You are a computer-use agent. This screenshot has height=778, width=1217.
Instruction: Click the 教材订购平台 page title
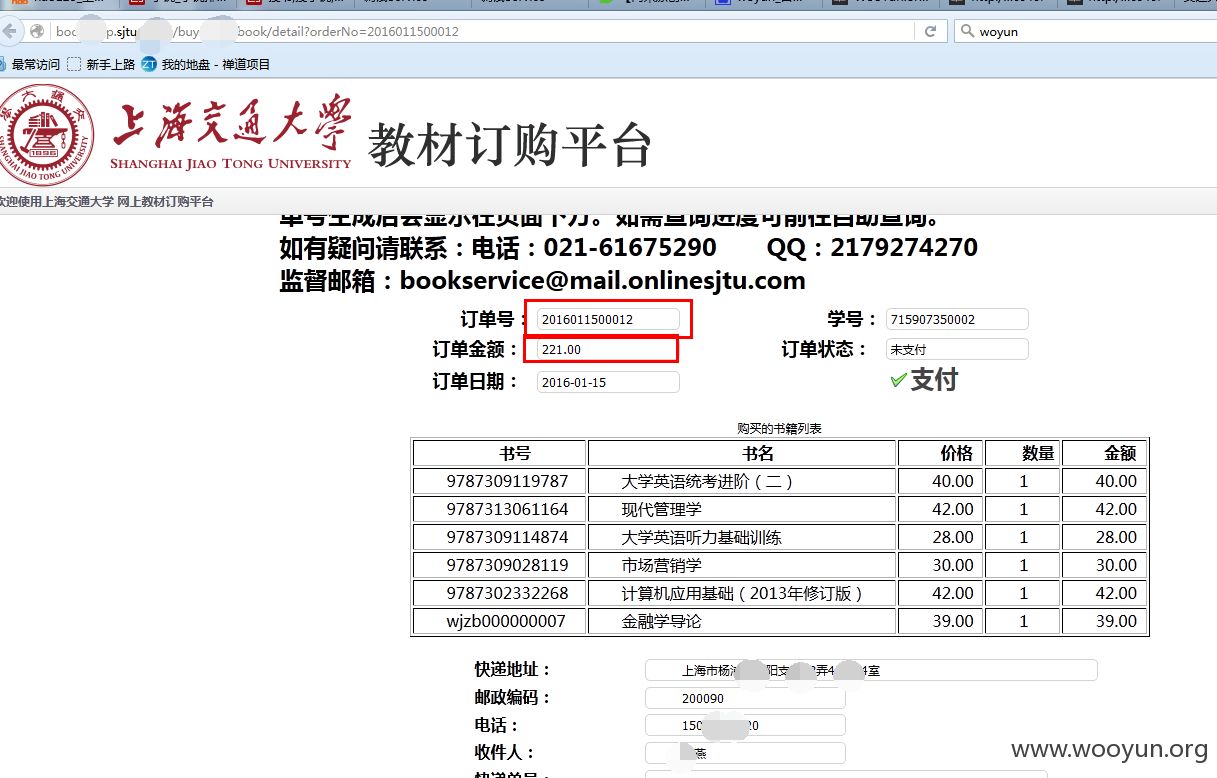click(x=510, y=146)
